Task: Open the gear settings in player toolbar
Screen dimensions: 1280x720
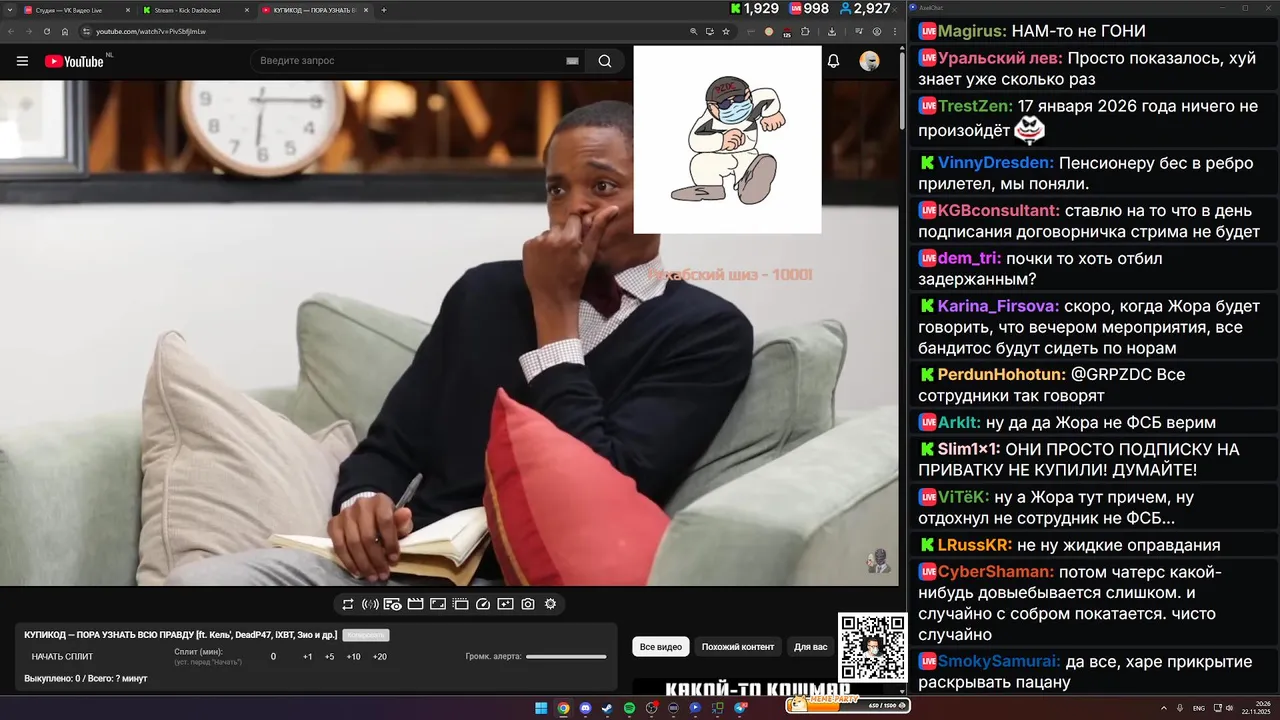Action: [x=550, y=604]
